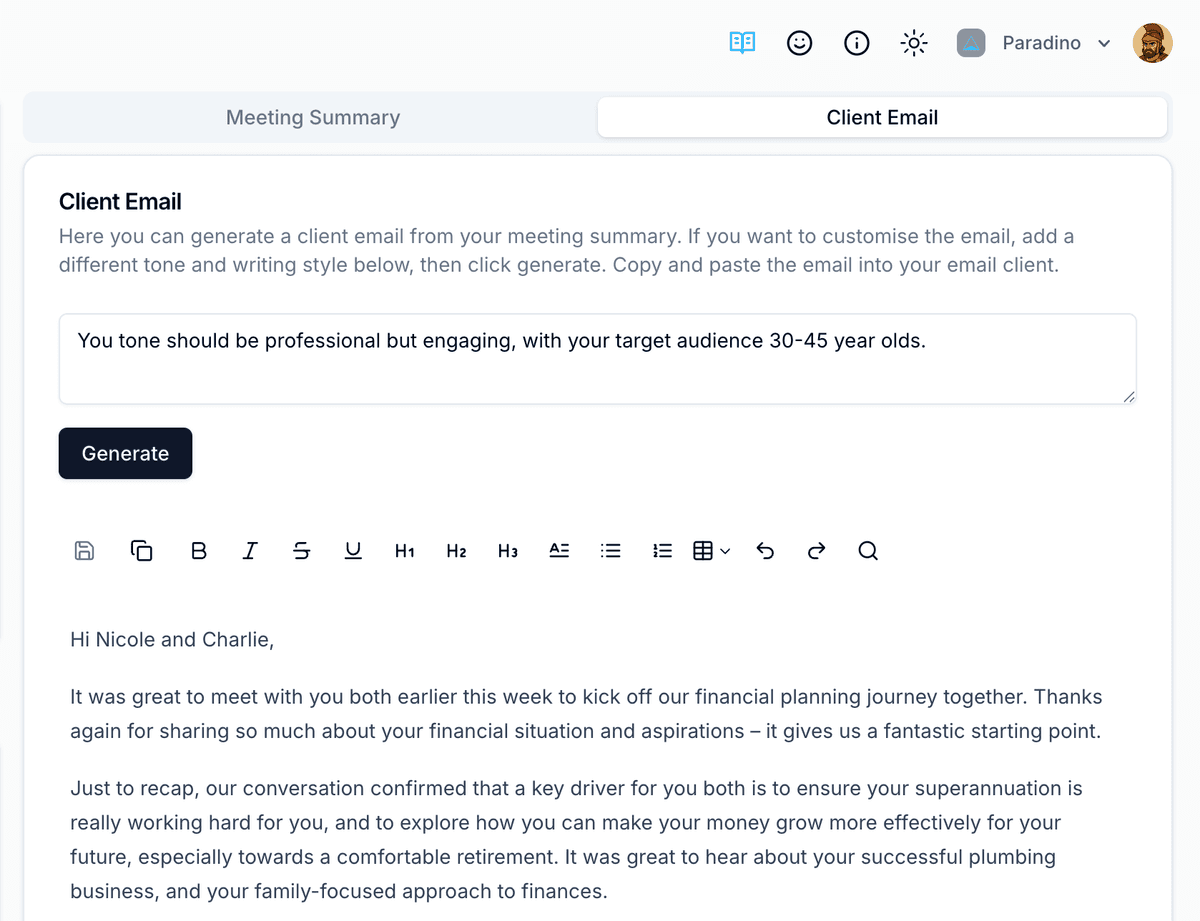
Task: Toggle bold formatting
Action: click(198, 550)
